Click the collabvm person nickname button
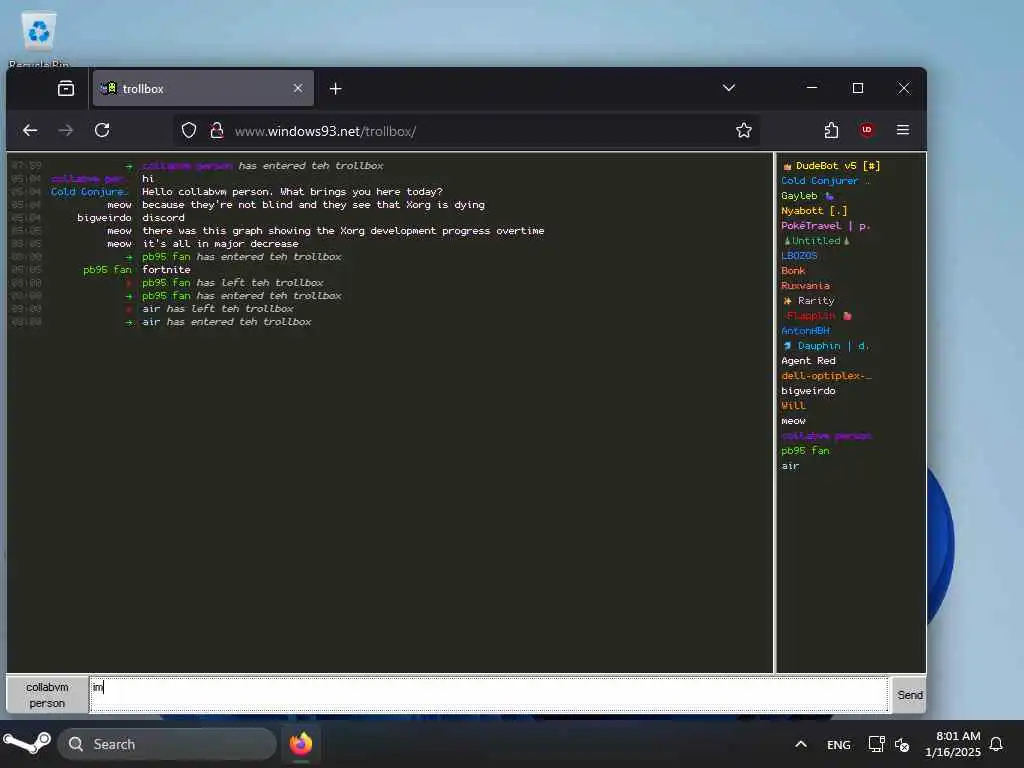This screenshot has width=1024, height=768. 47,695
